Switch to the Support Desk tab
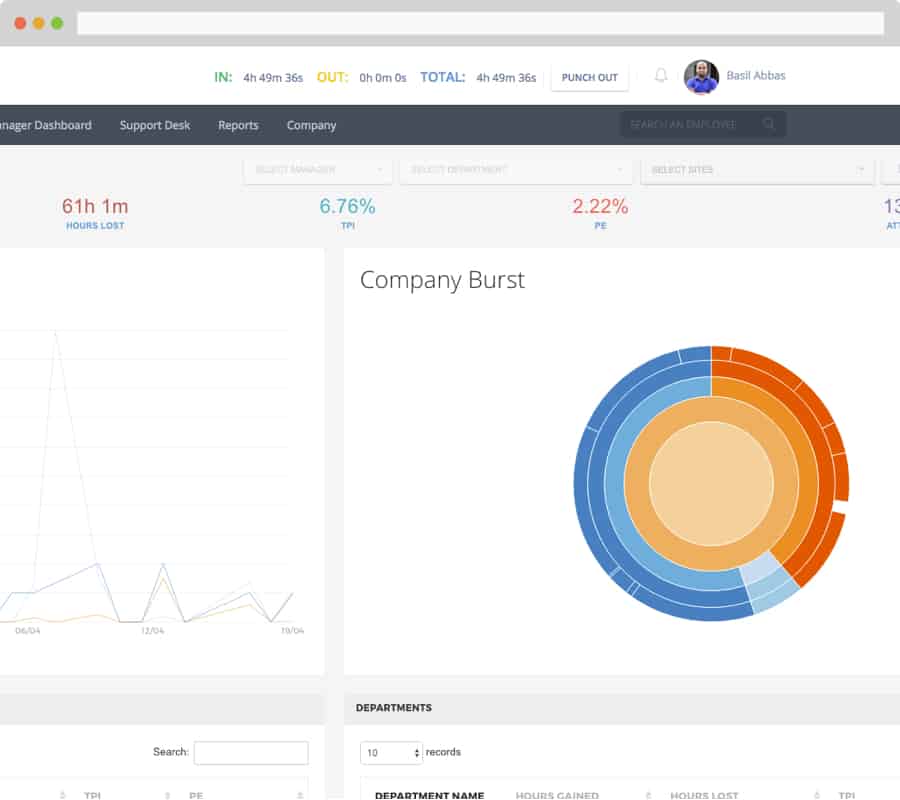The height and width of the screenshot is (800, 900). [154, 125]
